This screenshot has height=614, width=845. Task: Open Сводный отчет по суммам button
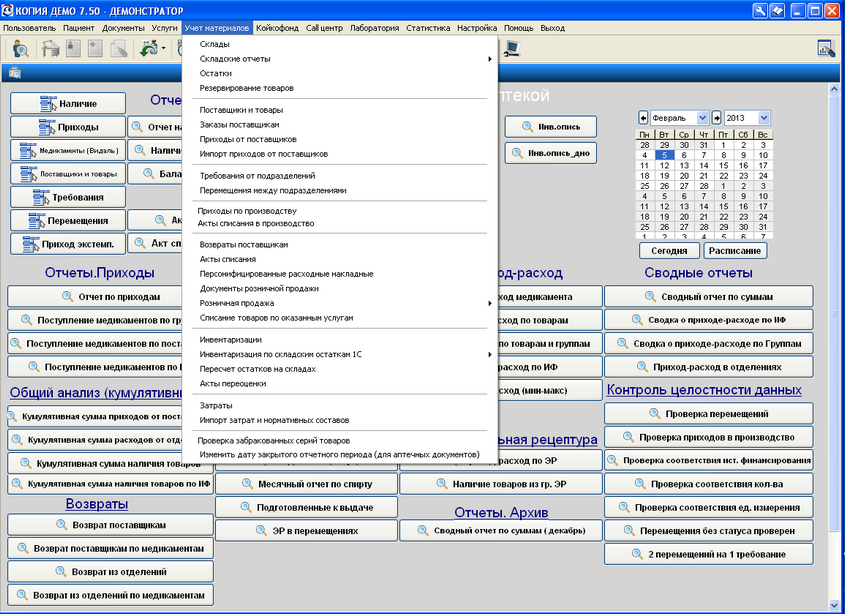click(709, 296)
